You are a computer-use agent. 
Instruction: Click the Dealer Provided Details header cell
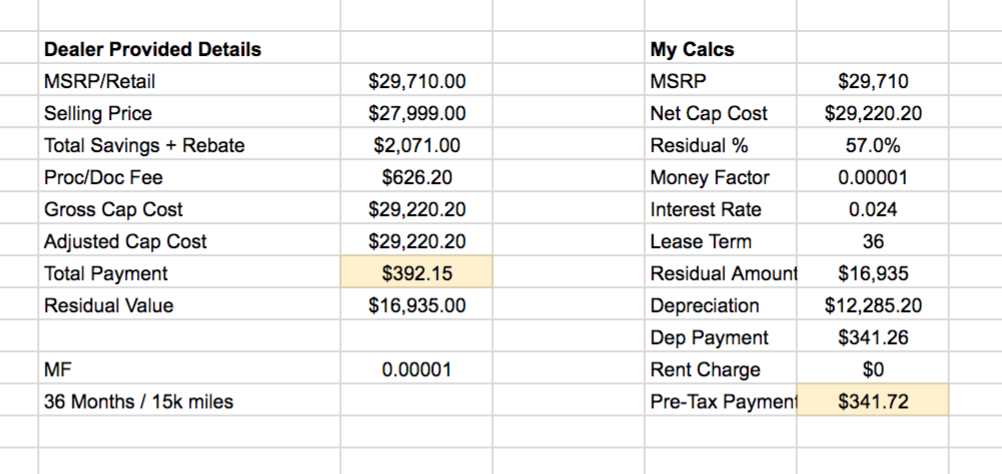(190, 49)
